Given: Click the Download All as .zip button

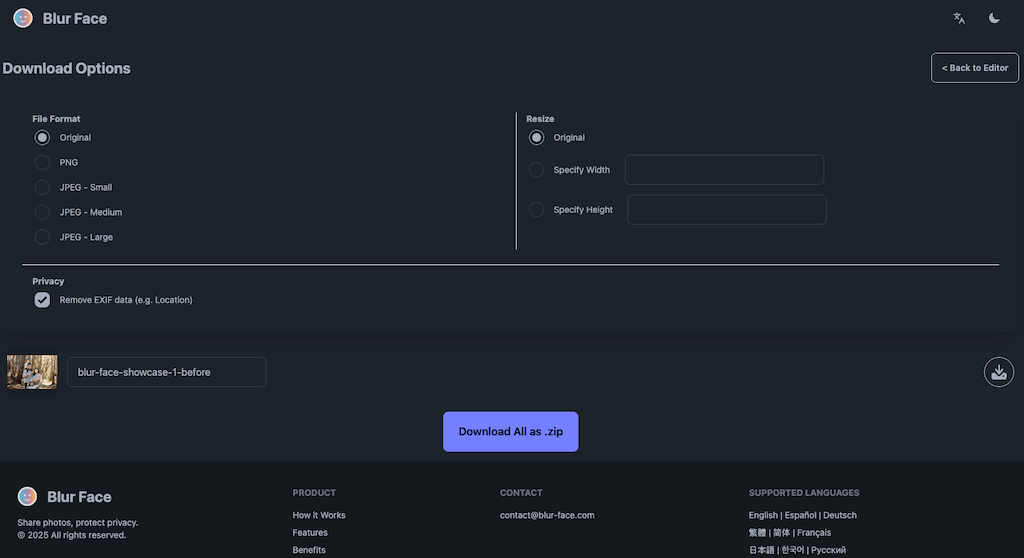Looking at the screenshot, I should [510, 432].
